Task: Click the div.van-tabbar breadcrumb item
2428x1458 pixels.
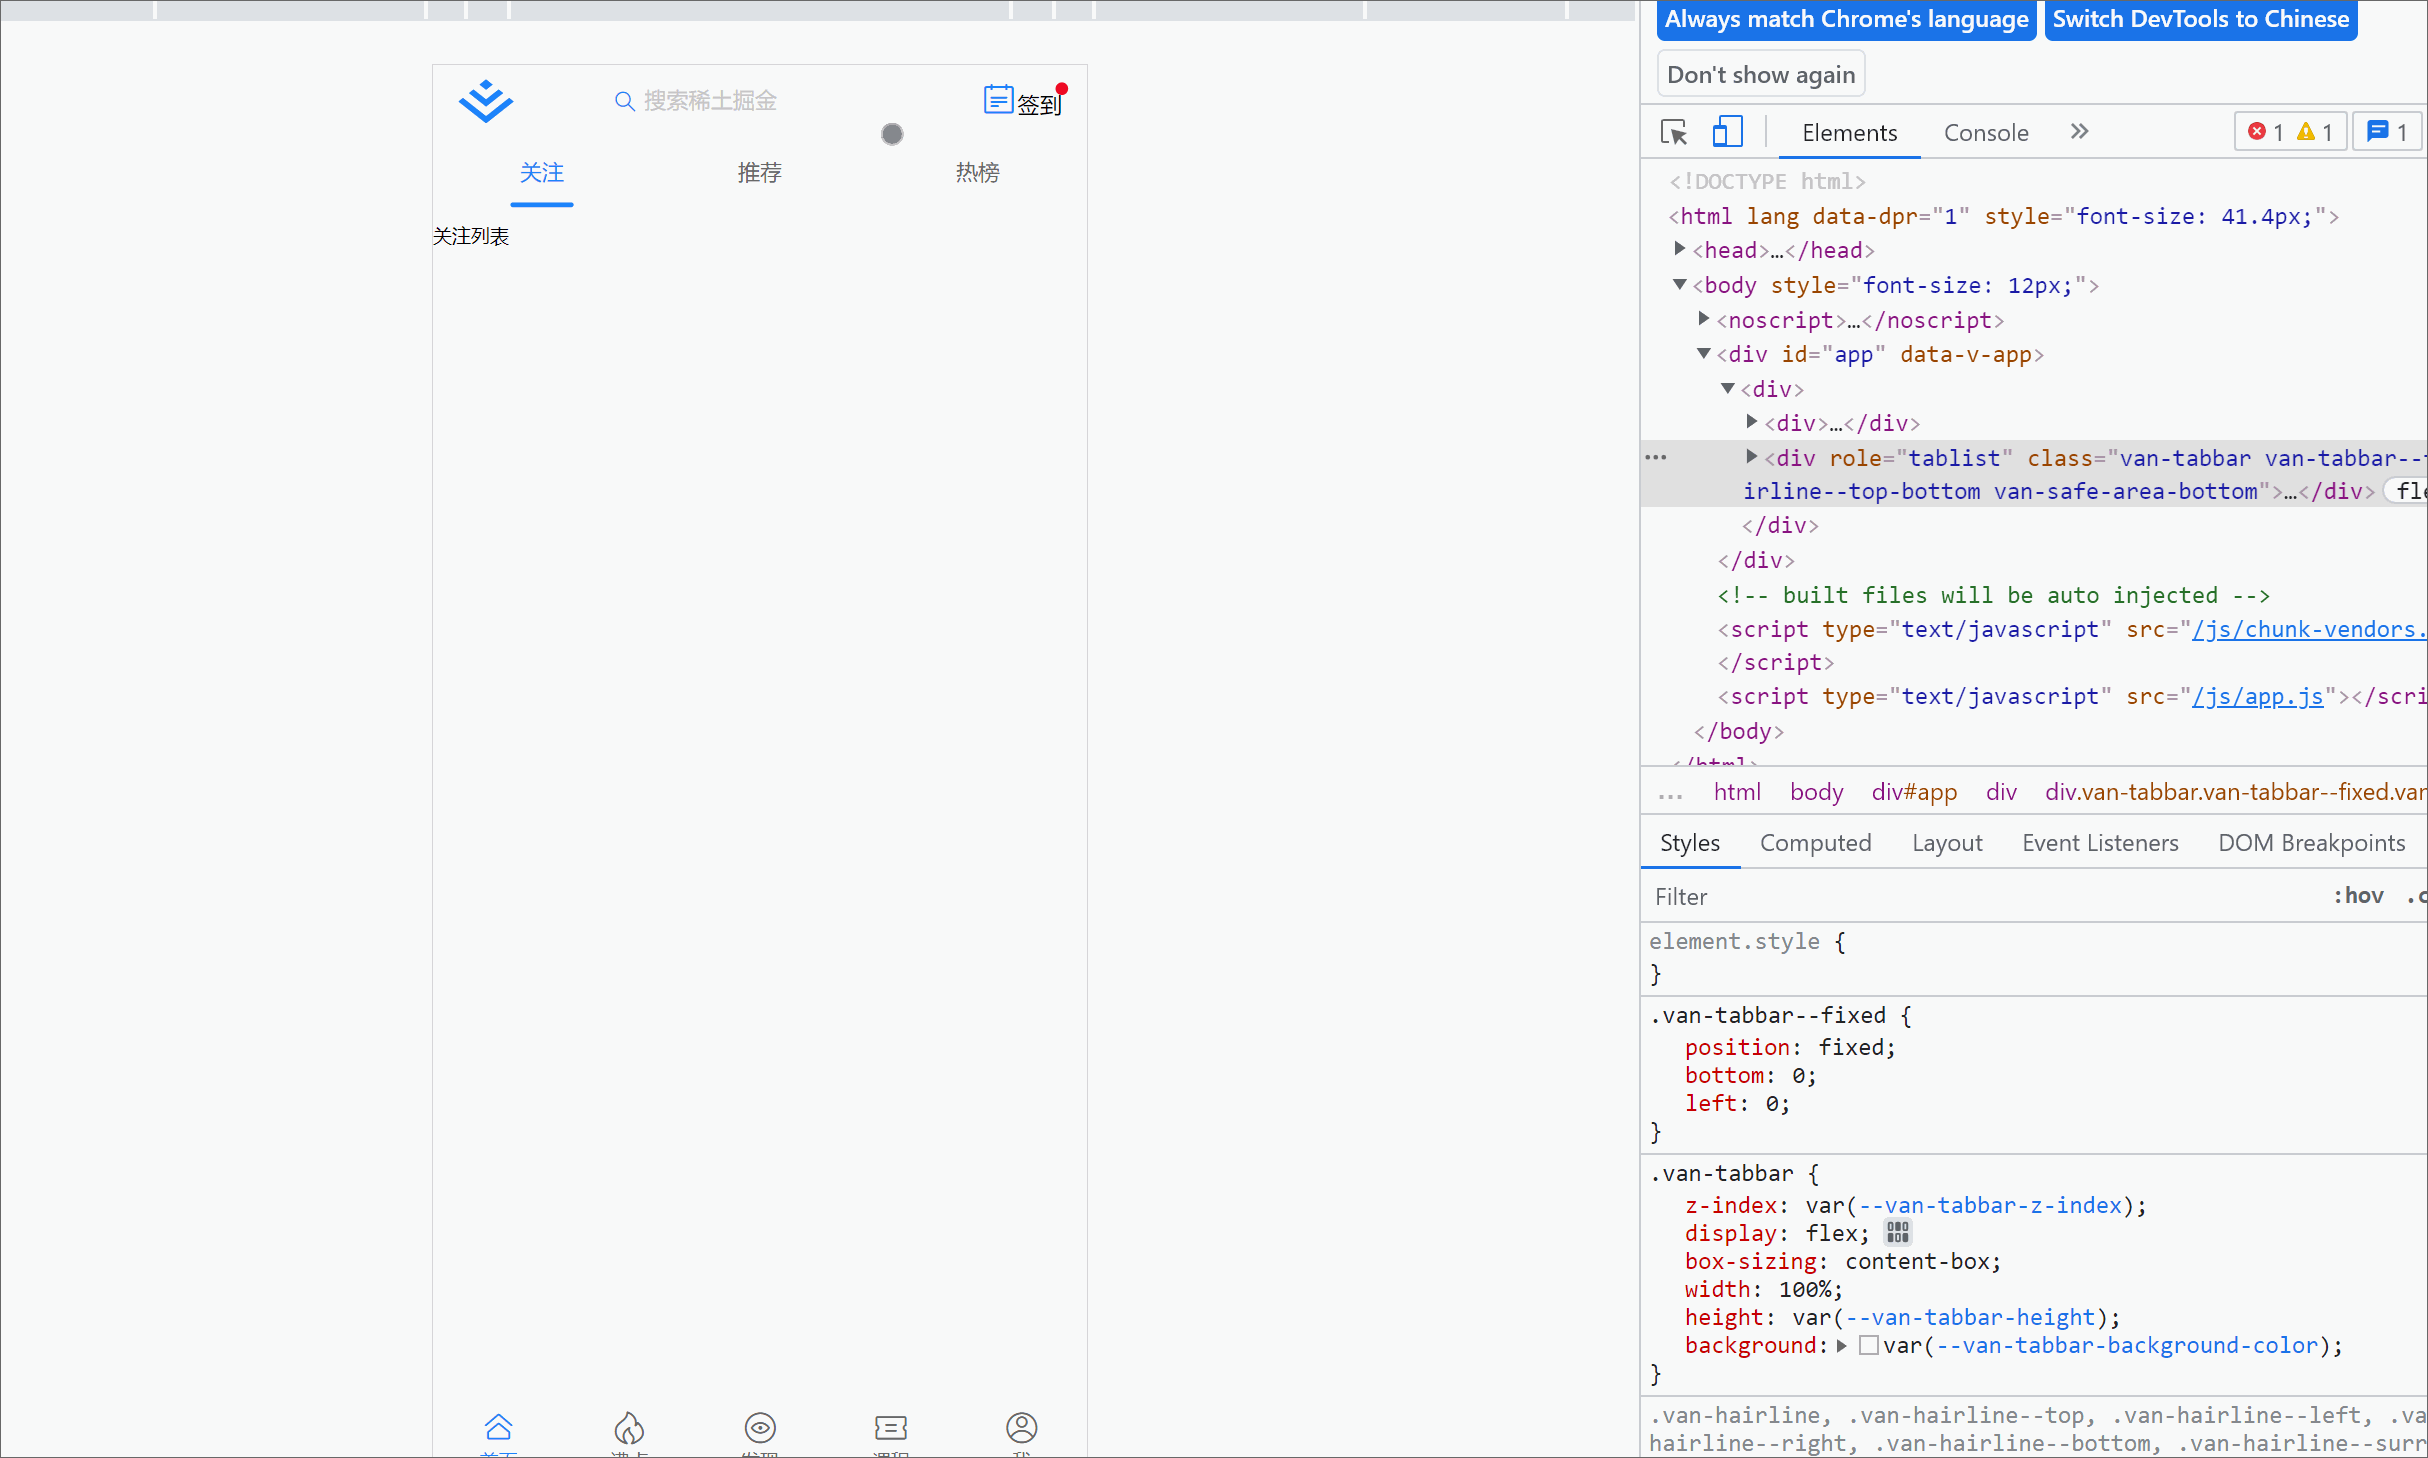Action: 2235,792
